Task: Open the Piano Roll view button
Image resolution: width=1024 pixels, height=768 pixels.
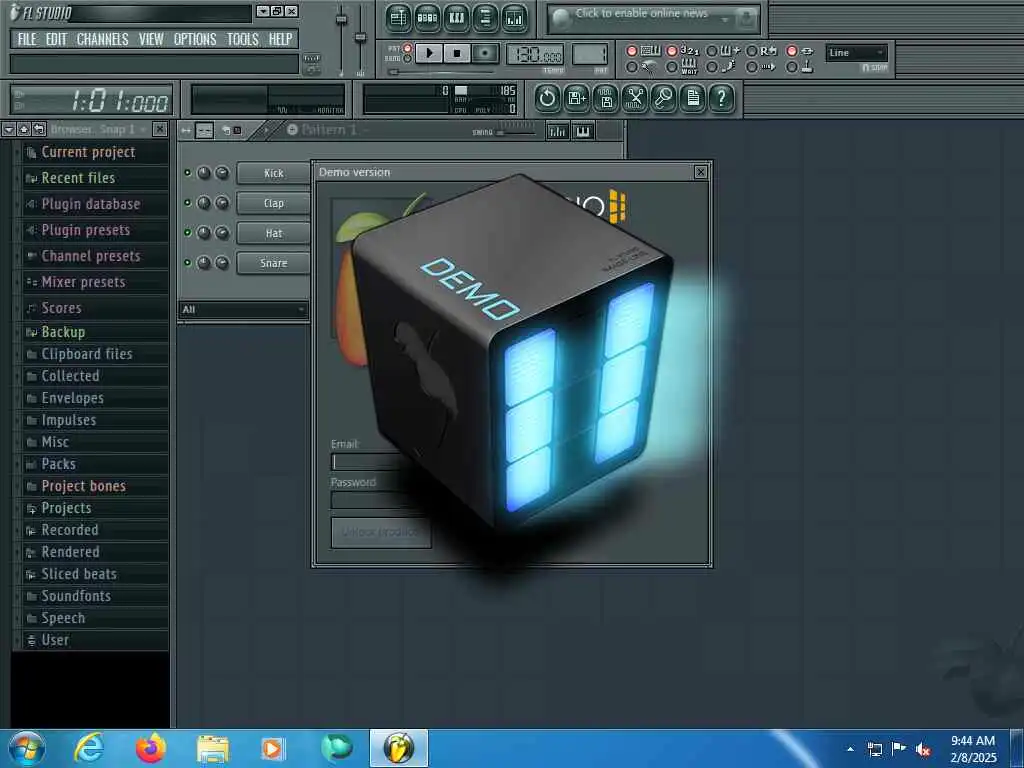Action: pos(456,18)
